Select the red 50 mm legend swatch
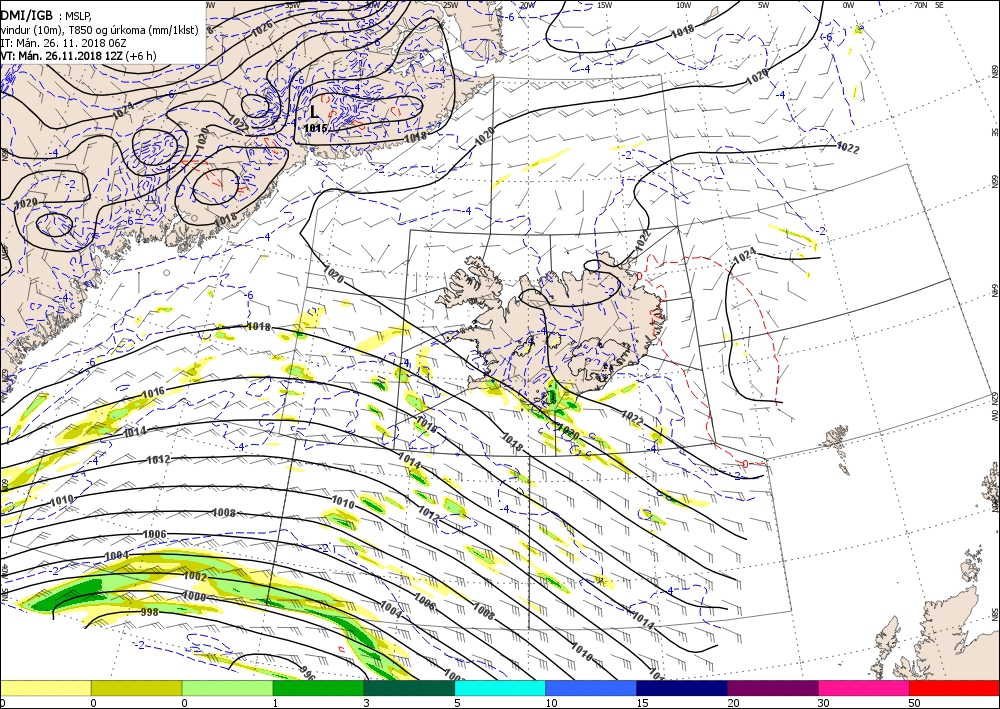The image size is (1000, 709). 954,688
